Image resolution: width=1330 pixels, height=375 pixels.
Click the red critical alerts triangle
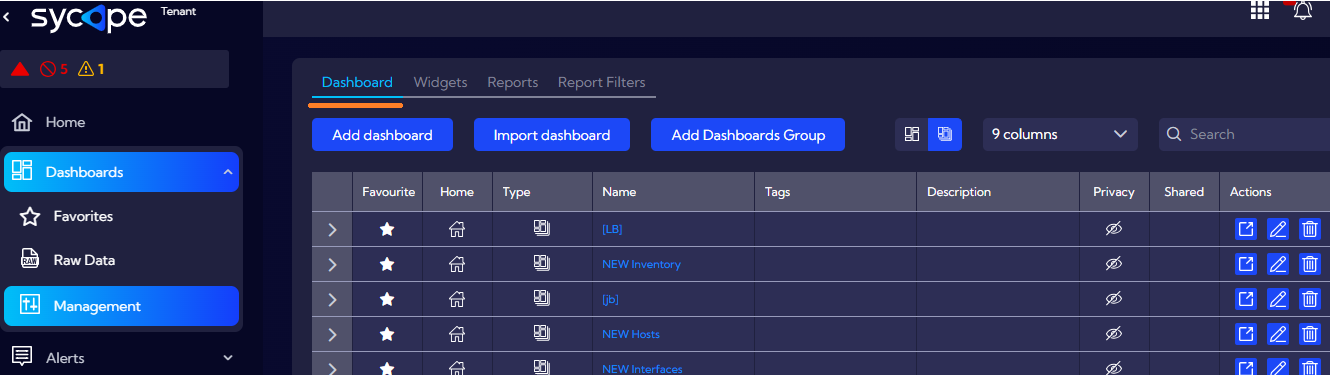(x=19, y=69)
